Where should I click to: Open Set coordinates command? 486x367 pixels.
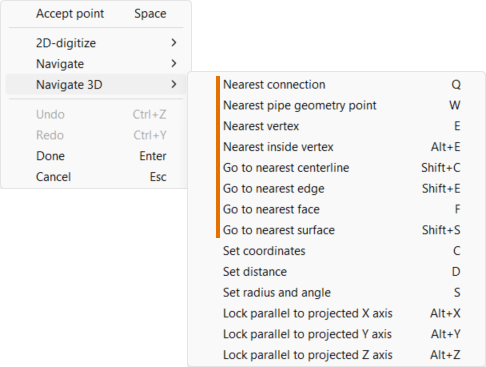pos(337,251)
